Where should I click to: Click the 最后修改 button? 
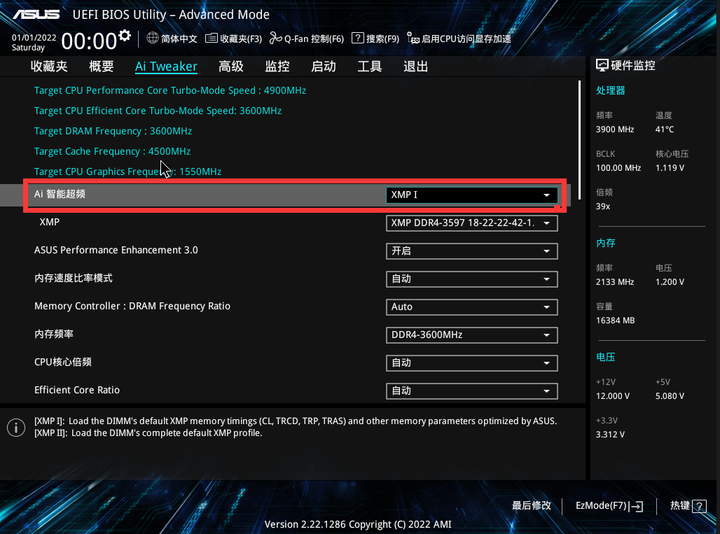[531, 506]
